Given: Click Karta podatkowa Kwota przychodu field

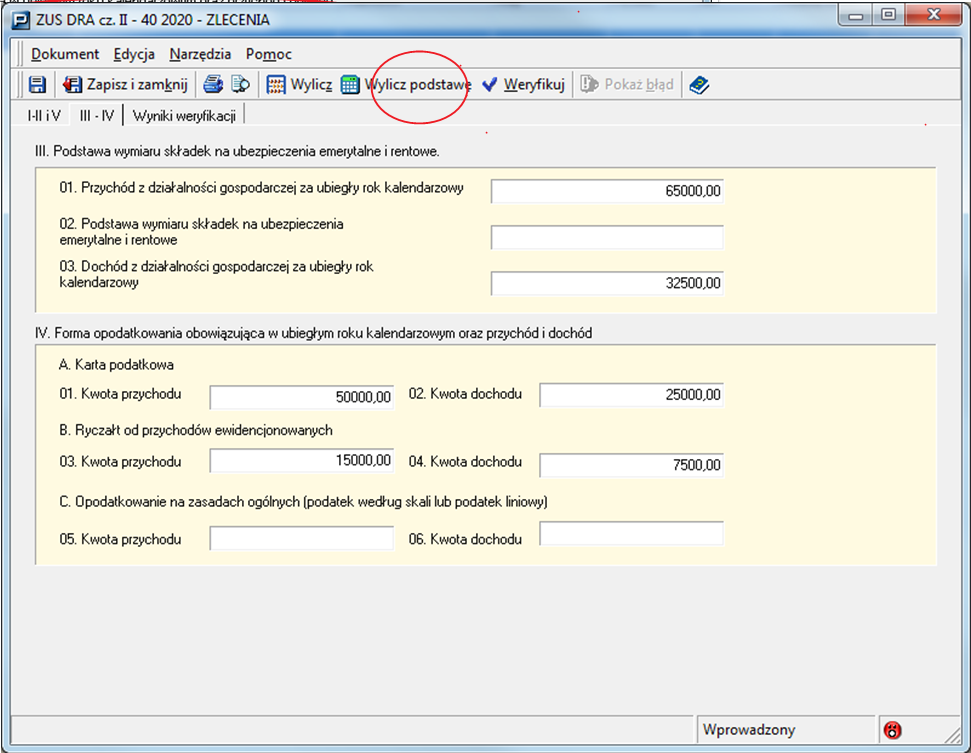Looking at the screenshot, I should 302,398.
